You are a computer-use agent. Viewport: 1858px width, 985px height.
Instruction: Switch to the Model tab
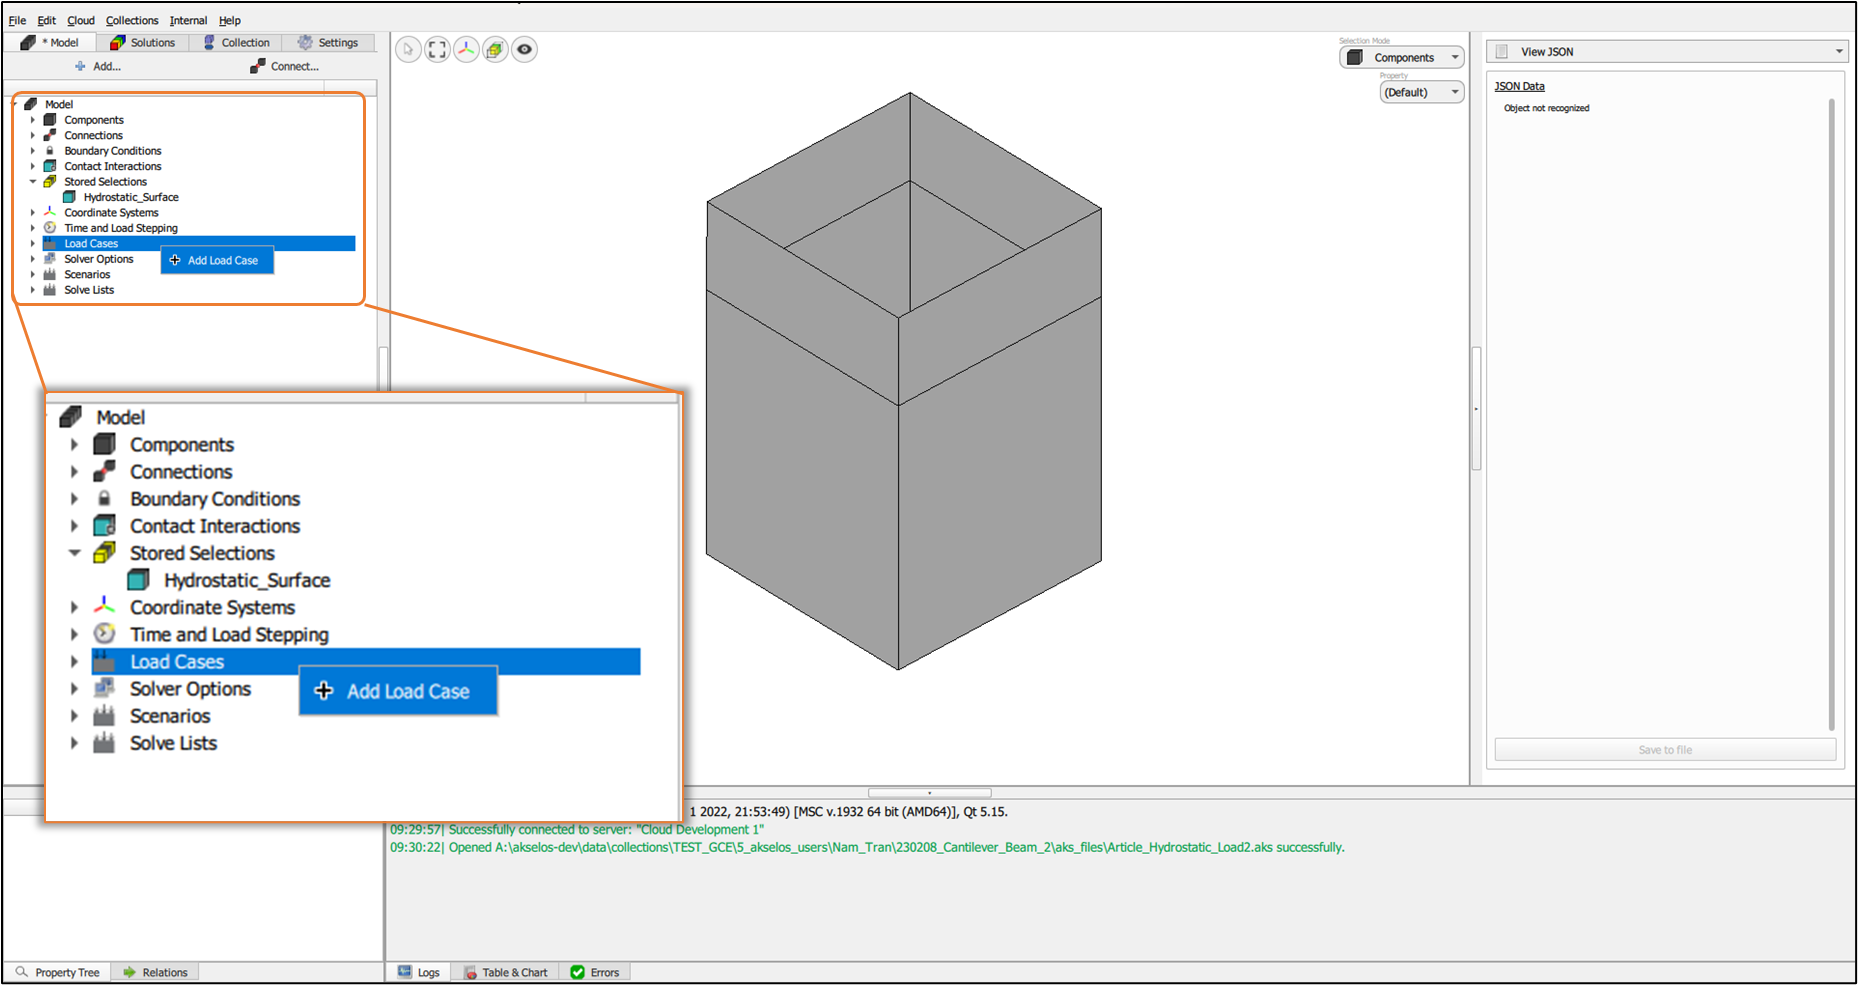tap(50, 43)
